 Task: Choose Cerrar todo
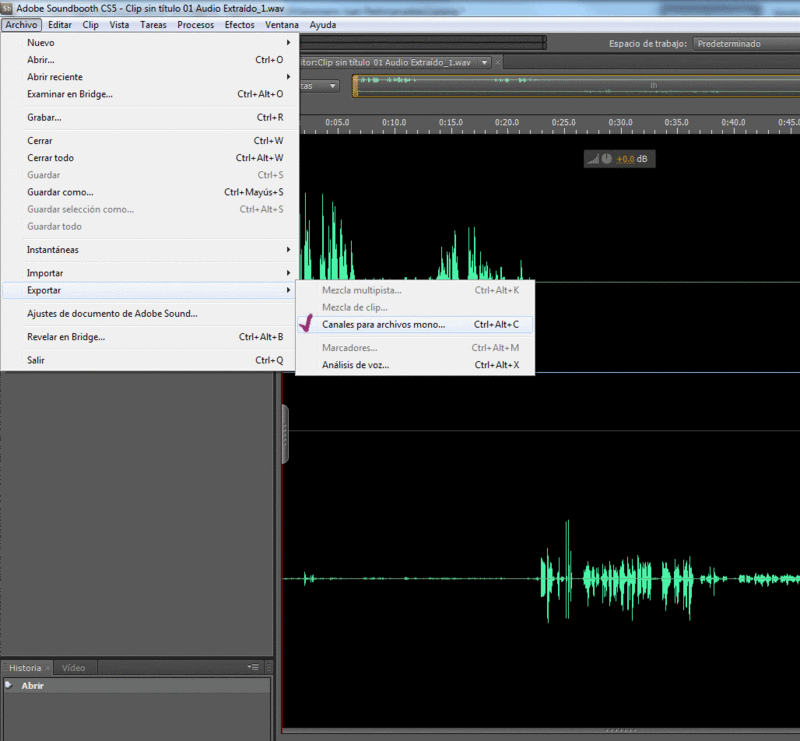[x=149, y=158]
